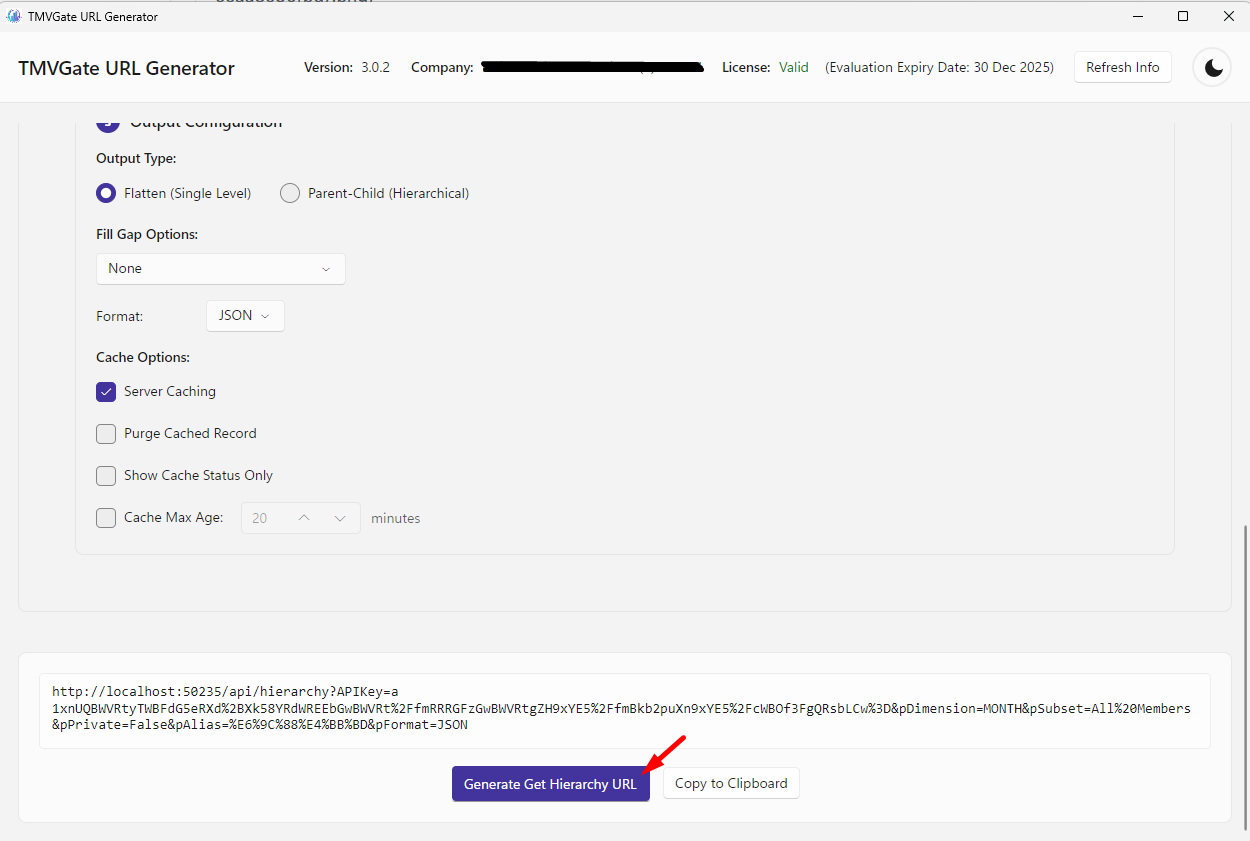Enable the Cache Max Age checkbox
The height and width of the screenshot is (841, 1250).
[106, 518]
